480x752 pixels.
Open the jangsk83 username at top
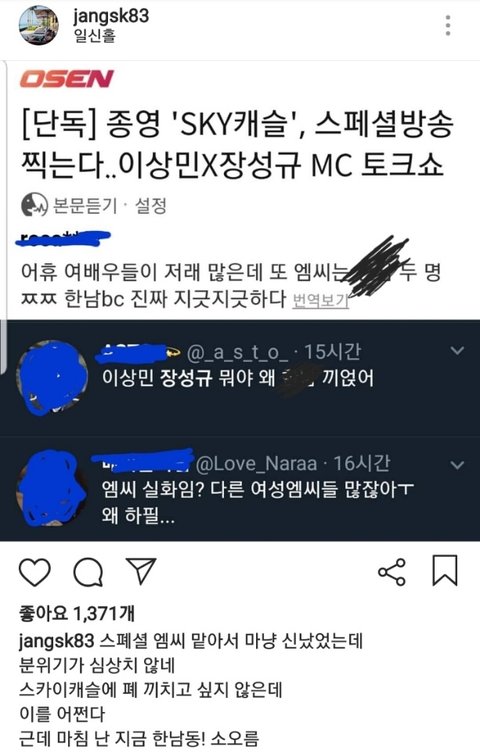point(111,16)
